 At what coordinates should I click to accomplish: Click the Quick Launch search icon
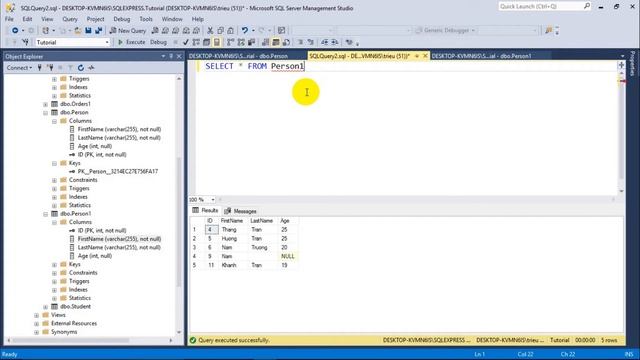click(x=587, y=6)
